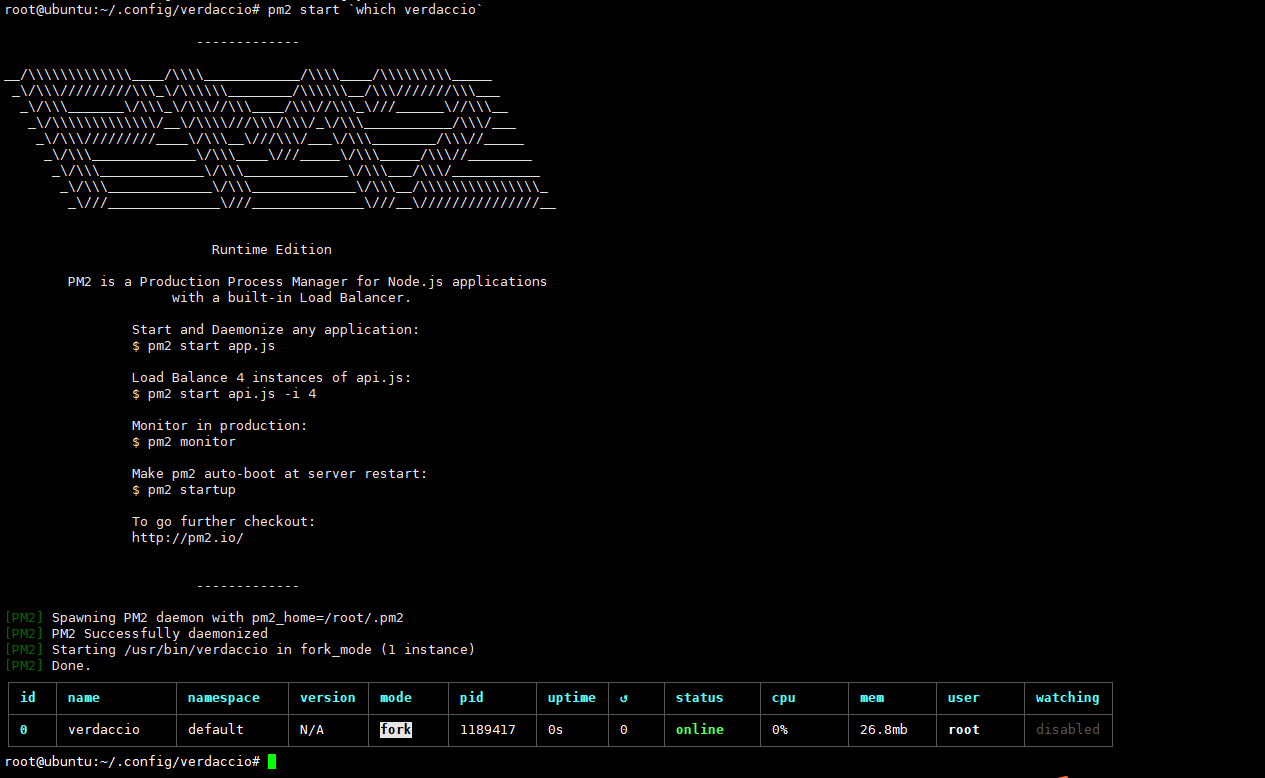This screenshot has height=778, width=1265.
Task: Click the 'PM2 Successfully daemonized' line
Action: (160, 634)
